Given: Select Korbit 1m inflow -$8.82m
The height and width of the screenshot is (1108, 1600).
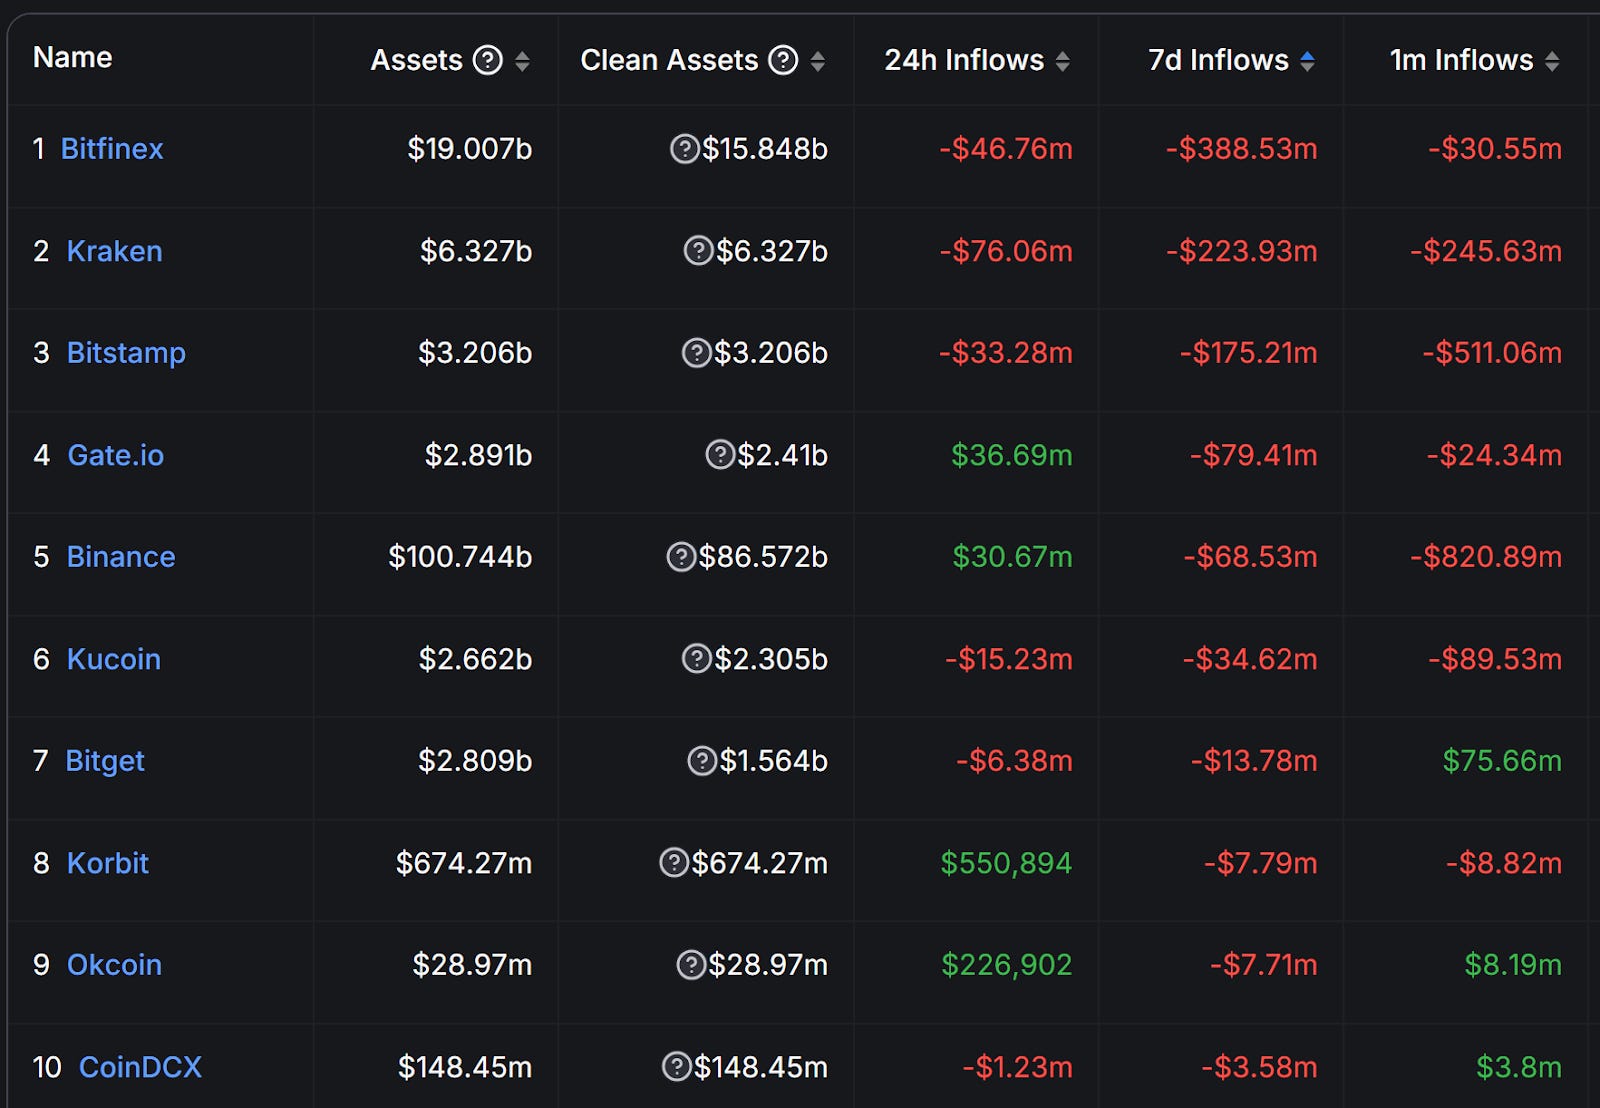Looking at the screenshot, I should [x=1504, y=863].
